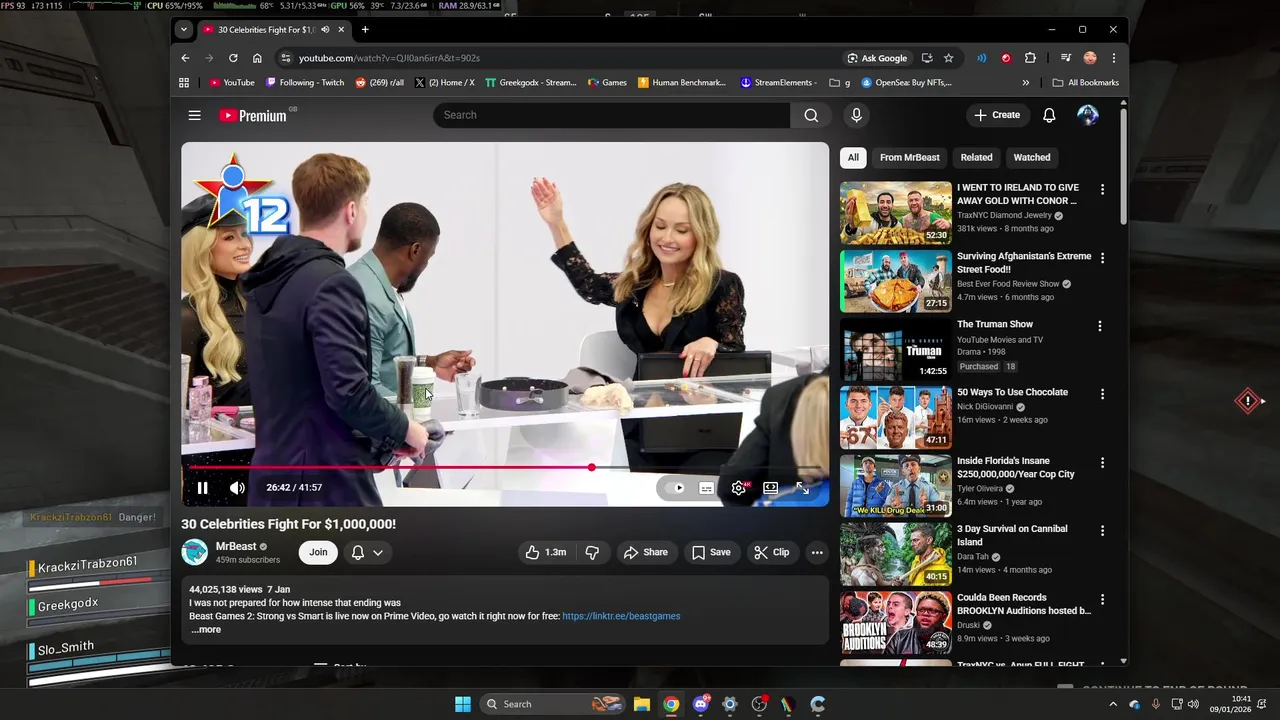Select the Watched filter chip
1280x720 pixels.
pyautogui.click(x=1032, y=157)
